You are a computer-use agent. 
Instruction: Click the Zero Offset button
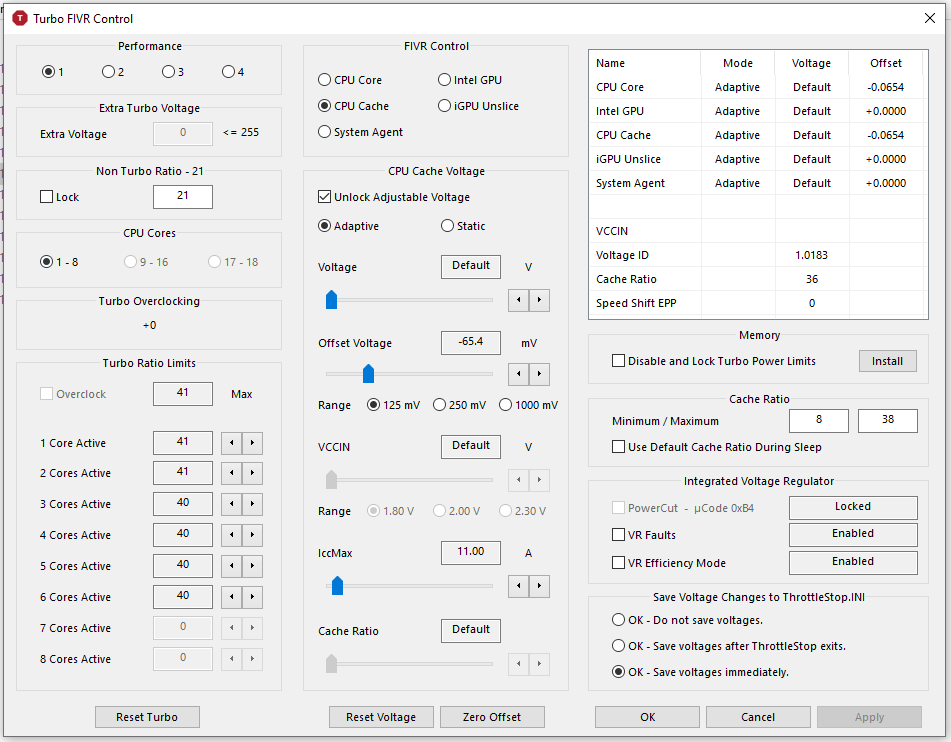(x=491, y=717)
